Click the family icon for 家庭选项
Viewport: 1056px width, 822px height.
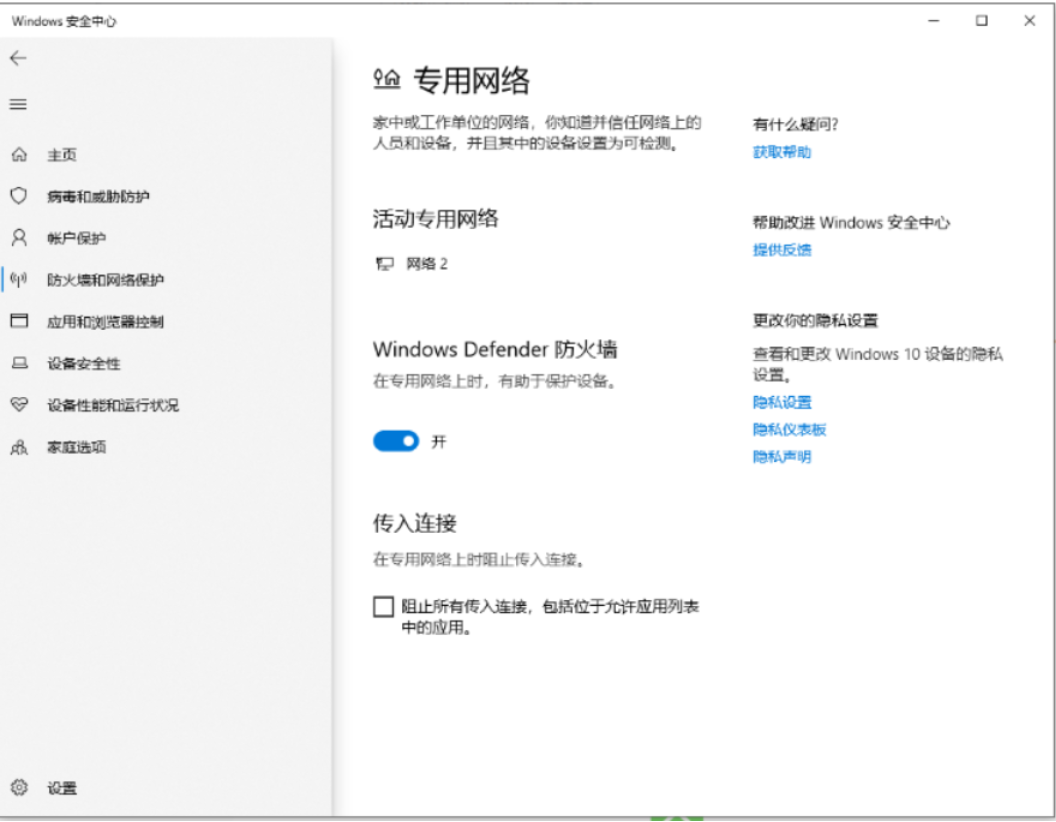tap(18, 447)
